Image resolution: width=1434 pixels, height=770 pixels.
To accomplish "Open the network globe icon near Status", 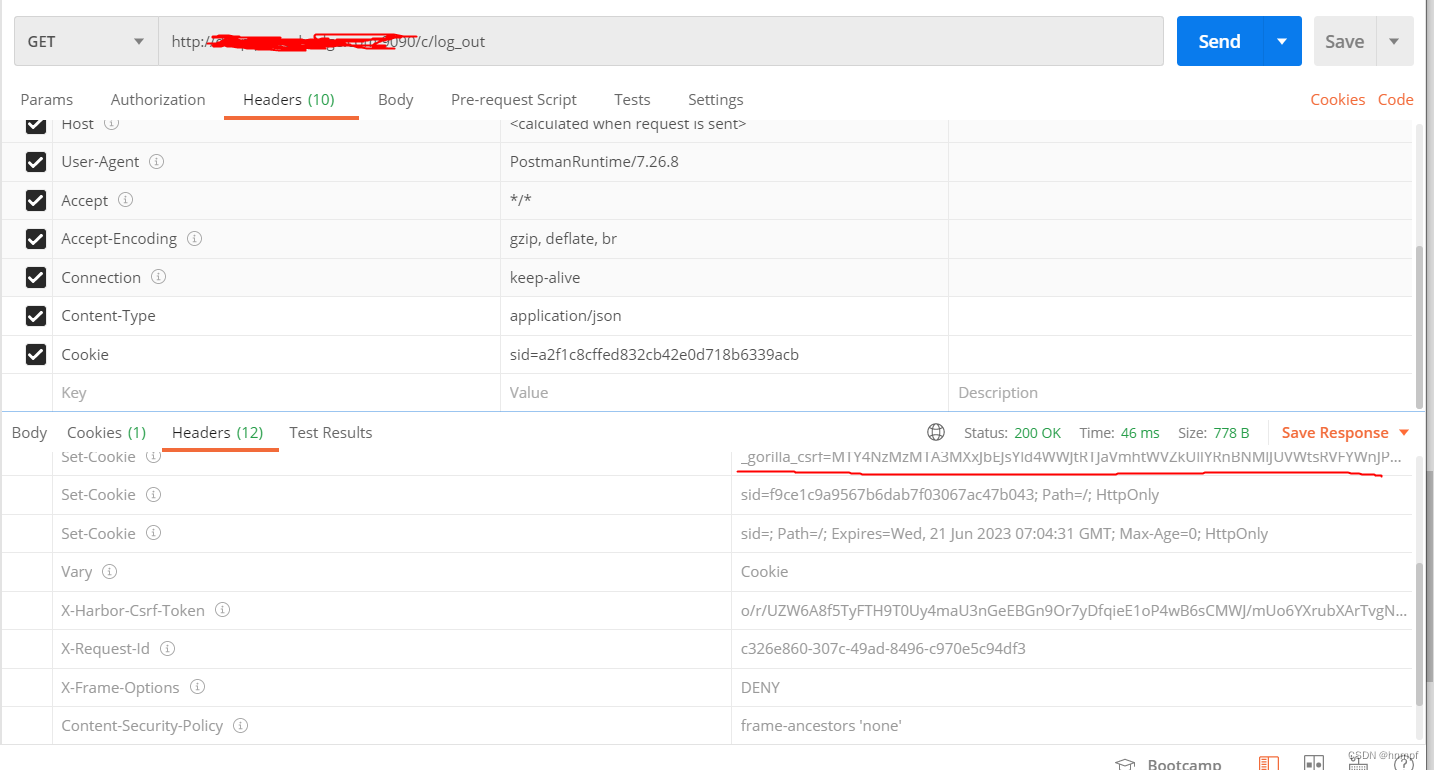I will 936,432.
